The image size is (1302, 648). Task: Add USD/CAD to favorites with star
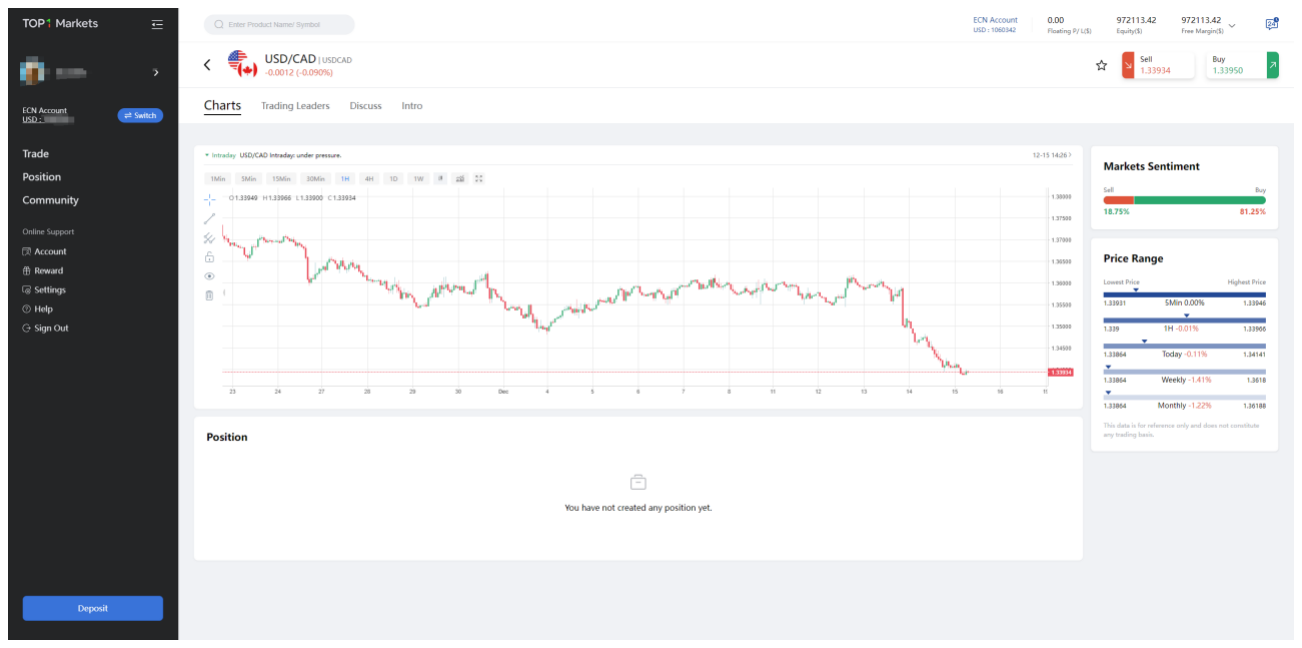1101,65
